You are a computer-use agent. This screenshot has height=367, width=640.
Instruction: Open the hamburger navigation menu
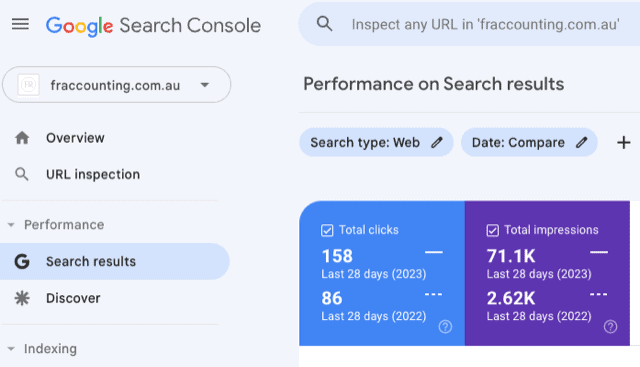[20, 24]
